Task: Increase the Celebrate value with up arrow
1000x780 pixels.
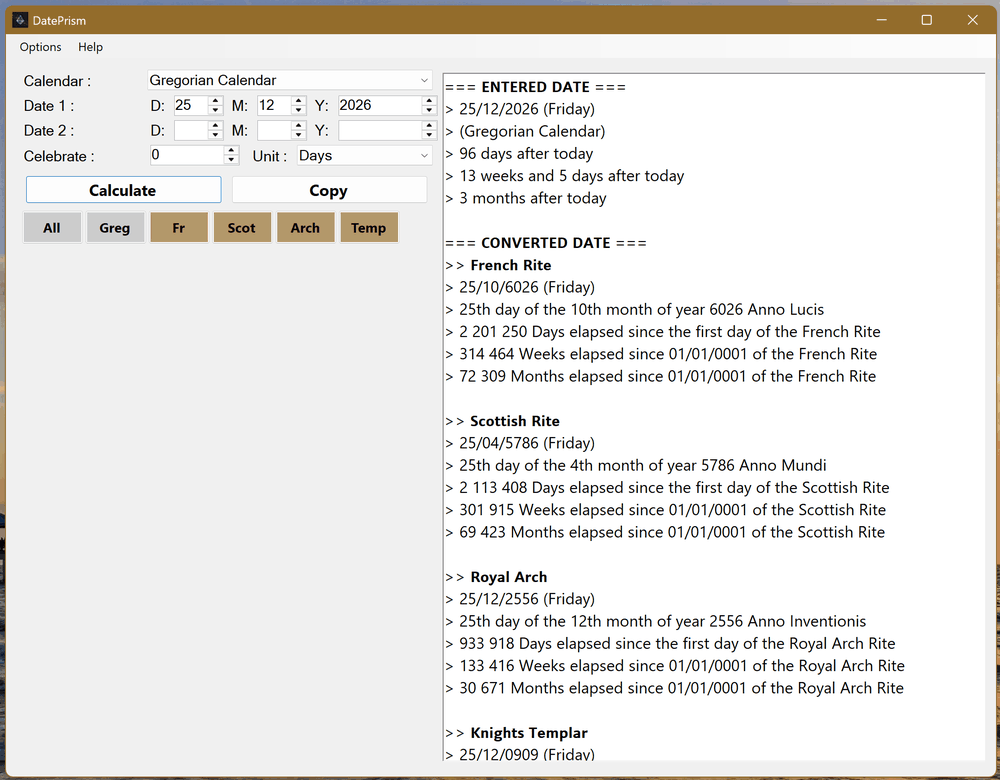Action: (232, 151)
